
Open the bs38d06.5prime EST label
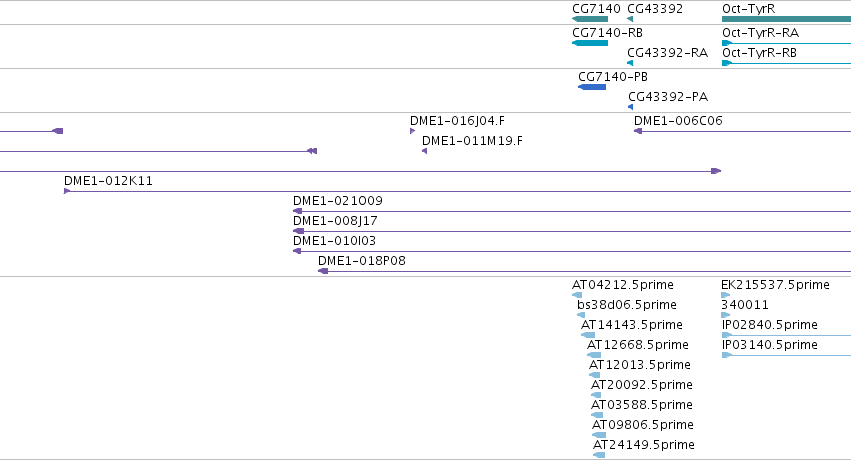point(627,305)
